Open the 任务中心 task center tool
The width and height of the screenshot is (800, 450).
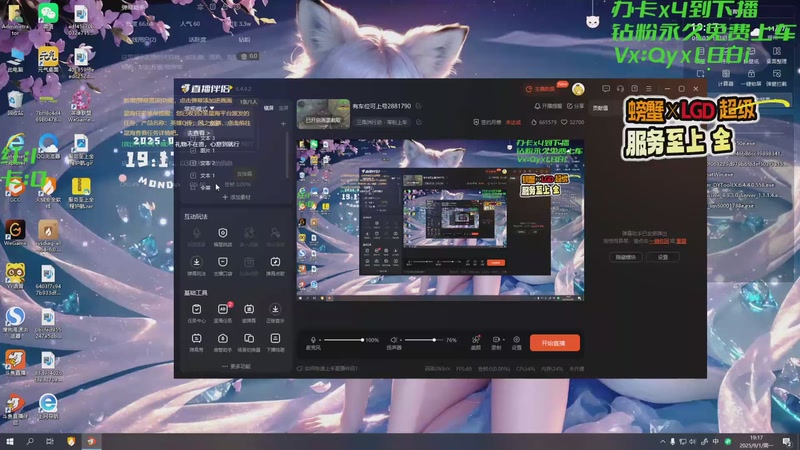point(196,312)
